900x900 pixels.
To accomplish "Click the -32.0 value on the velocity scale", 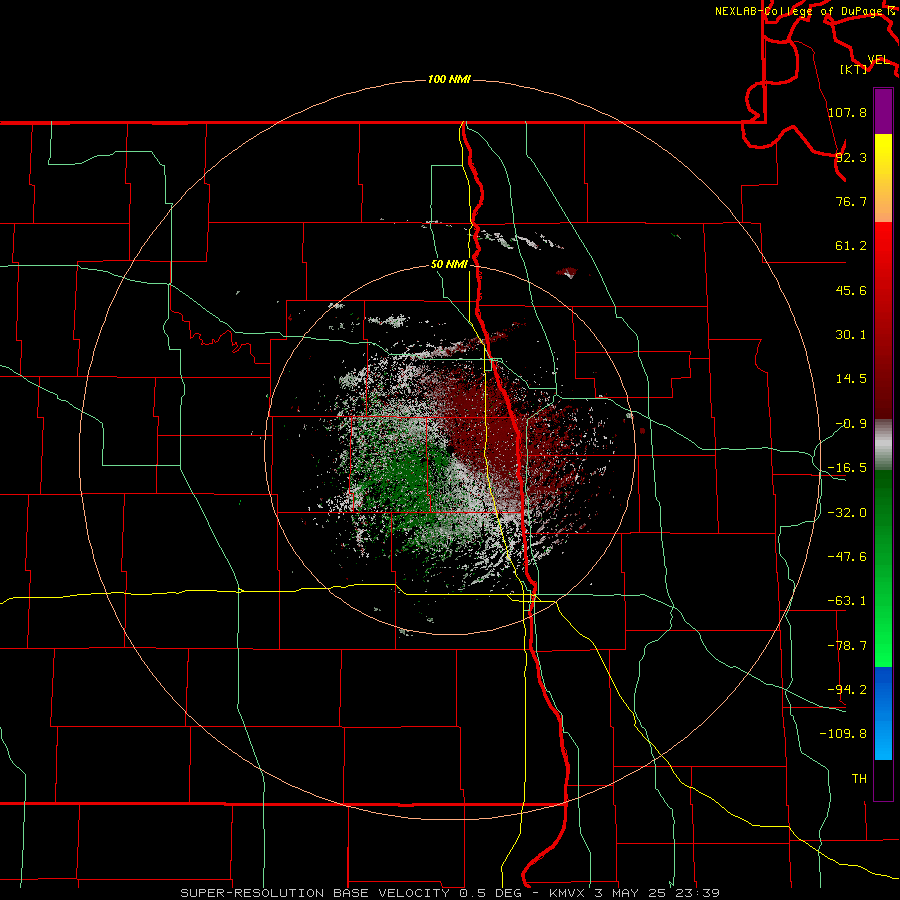I will pos(847,513).
